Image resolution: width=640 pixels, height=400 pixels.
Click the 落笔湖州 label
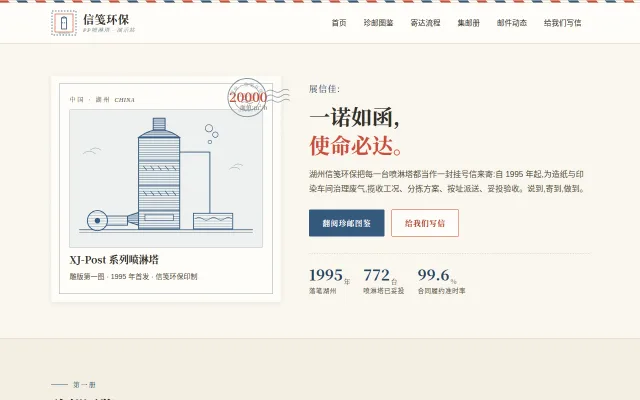coord(322,291)
